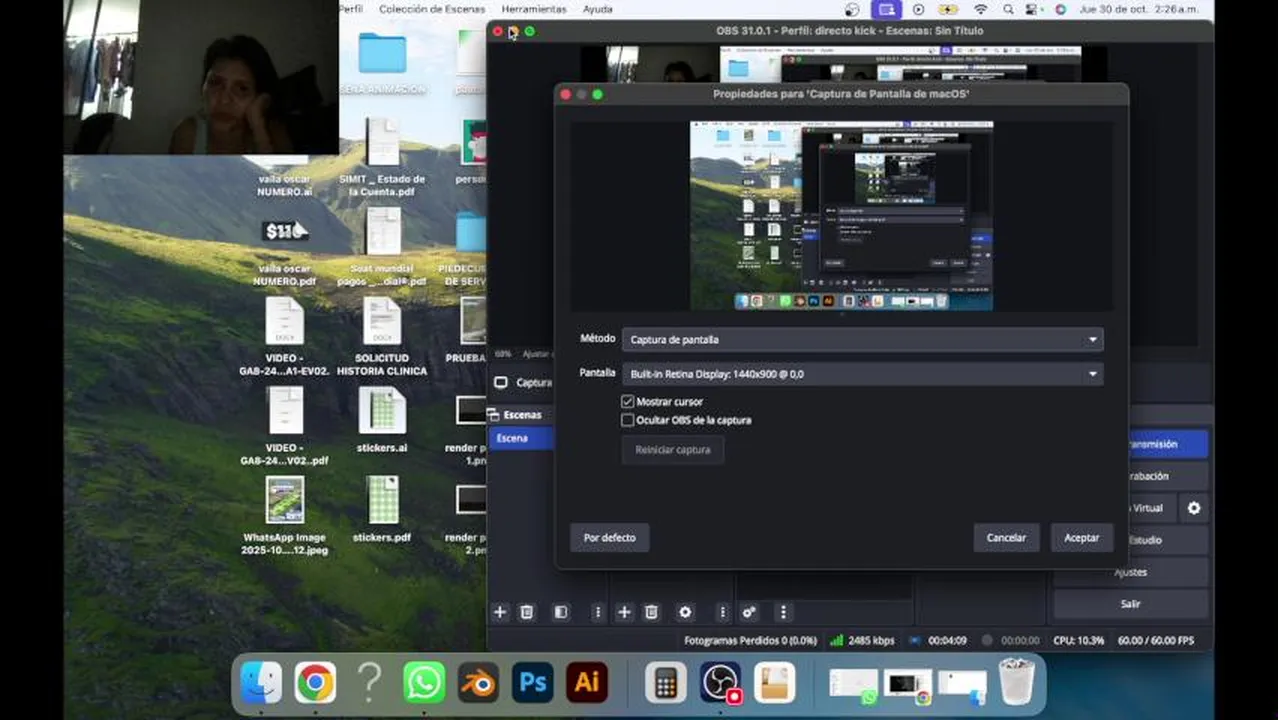
Task: Click the 60.00 / 60.00 FPS status entry
Action: [x=1156, y=640]
